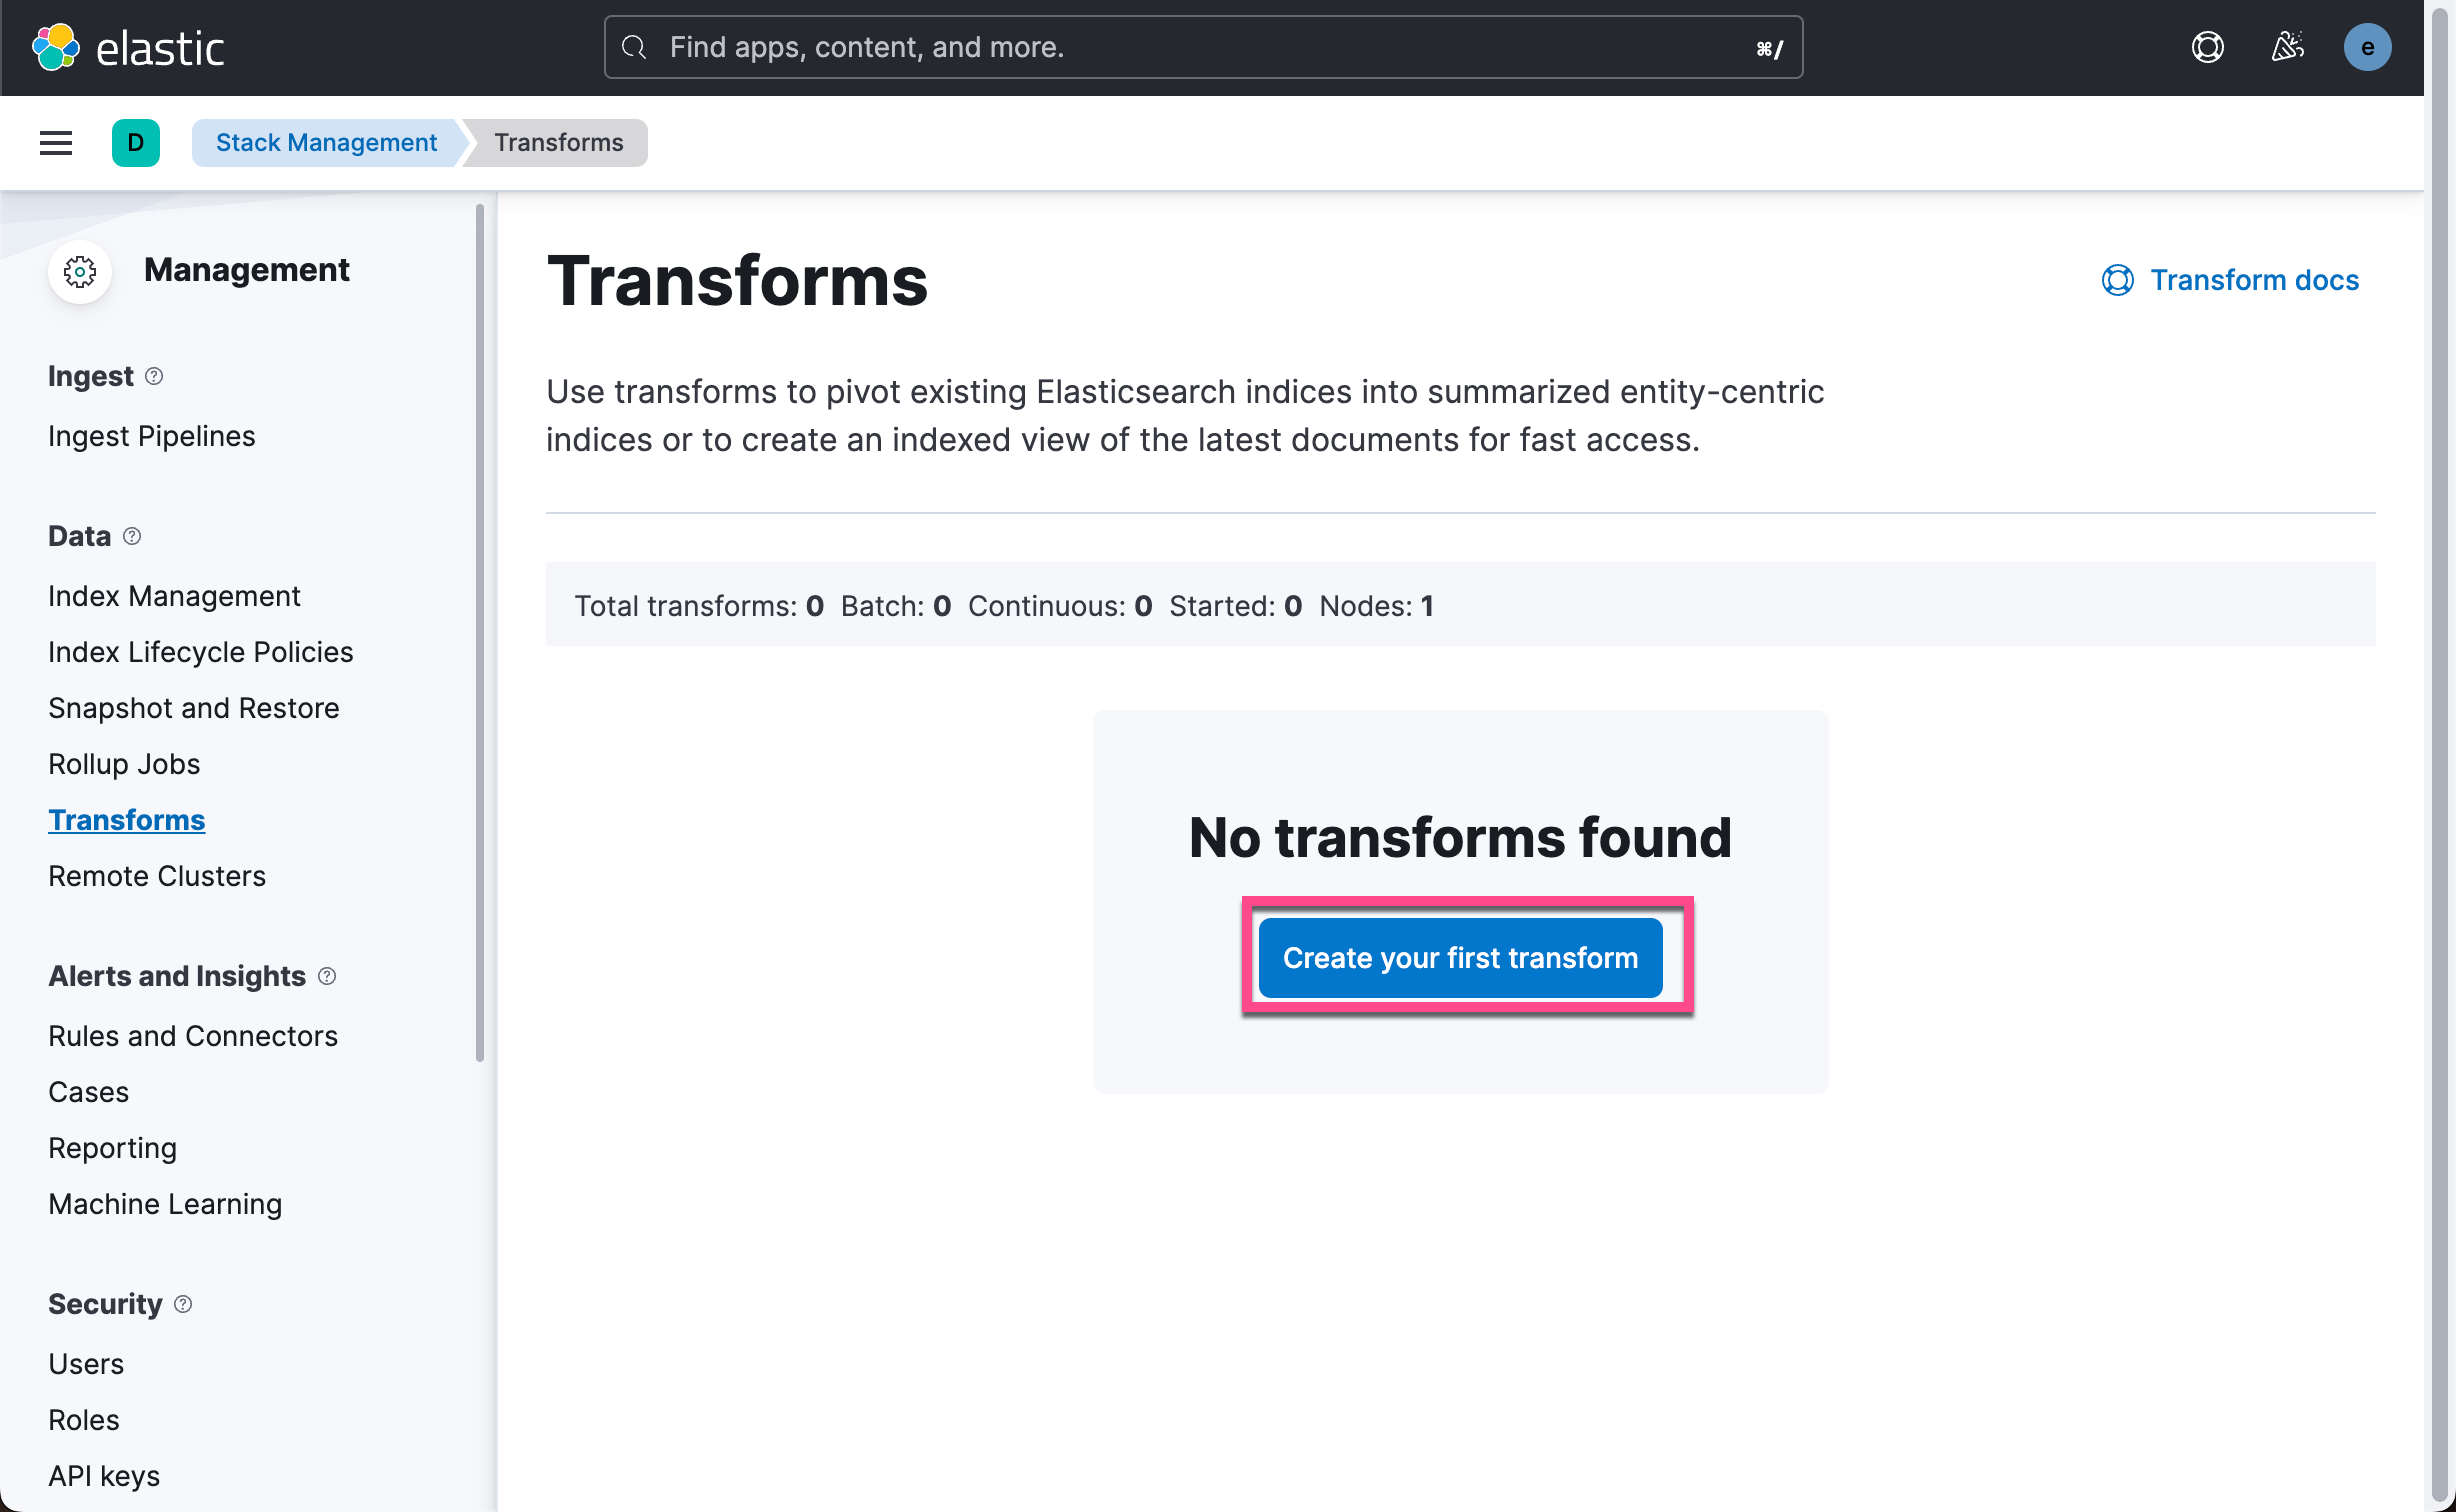Navigate to the Stack Management breadcrumb
This screenshot has width=2456, height=1512.
tap(326, 142)
